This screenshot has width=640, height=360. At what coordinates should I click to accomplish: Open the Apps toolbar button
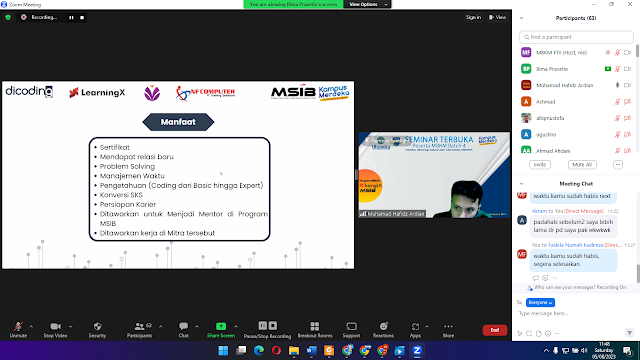(x=415, y=329)
